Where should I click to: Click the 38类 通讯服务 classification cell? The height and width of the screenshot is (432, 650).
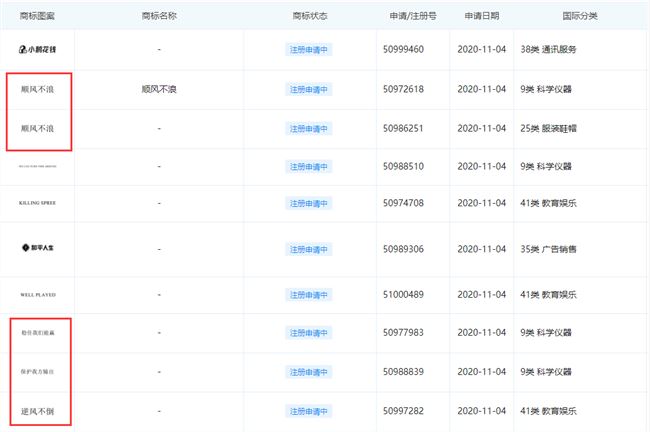[548, 49]
